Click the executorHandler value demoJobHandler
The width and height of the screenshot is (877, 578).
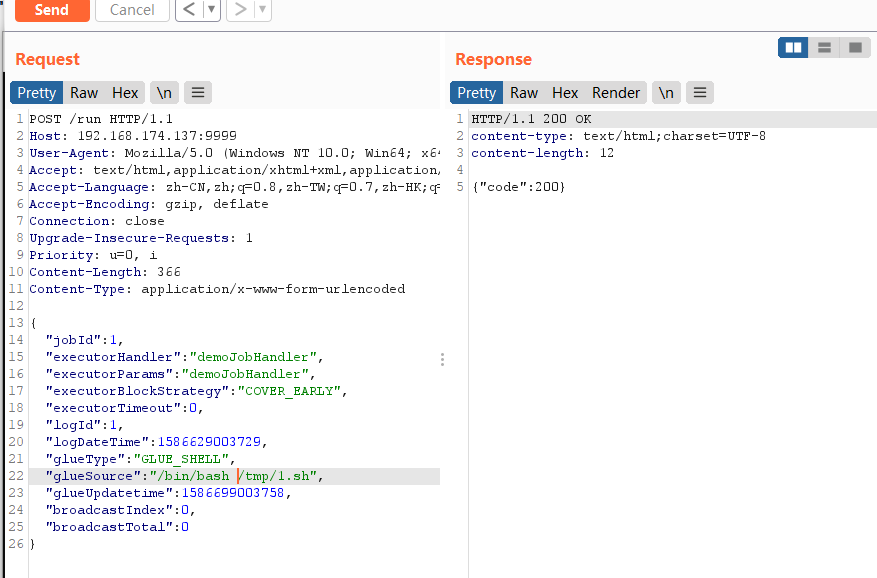coord(253,357)
